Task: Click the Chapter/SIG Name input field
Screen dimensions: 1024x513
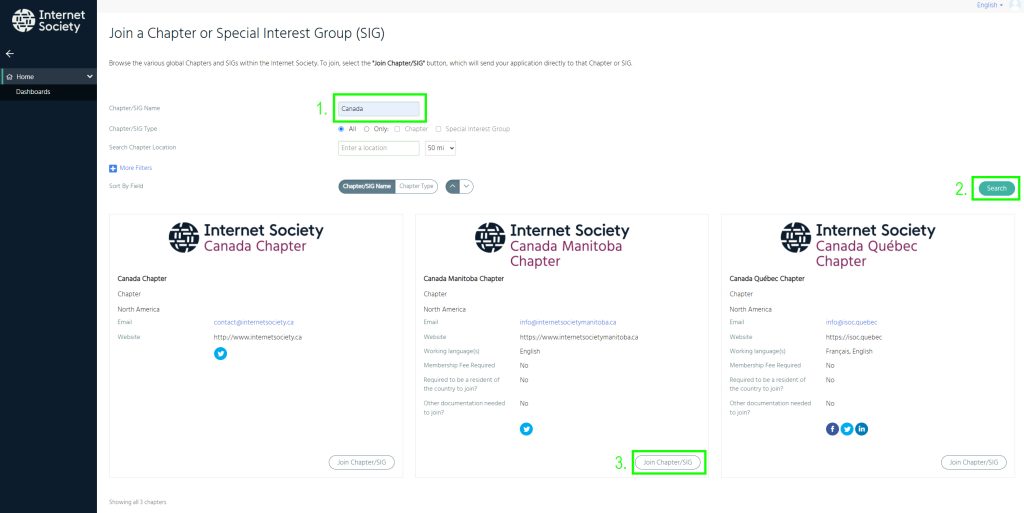Action: coord(379,108)
